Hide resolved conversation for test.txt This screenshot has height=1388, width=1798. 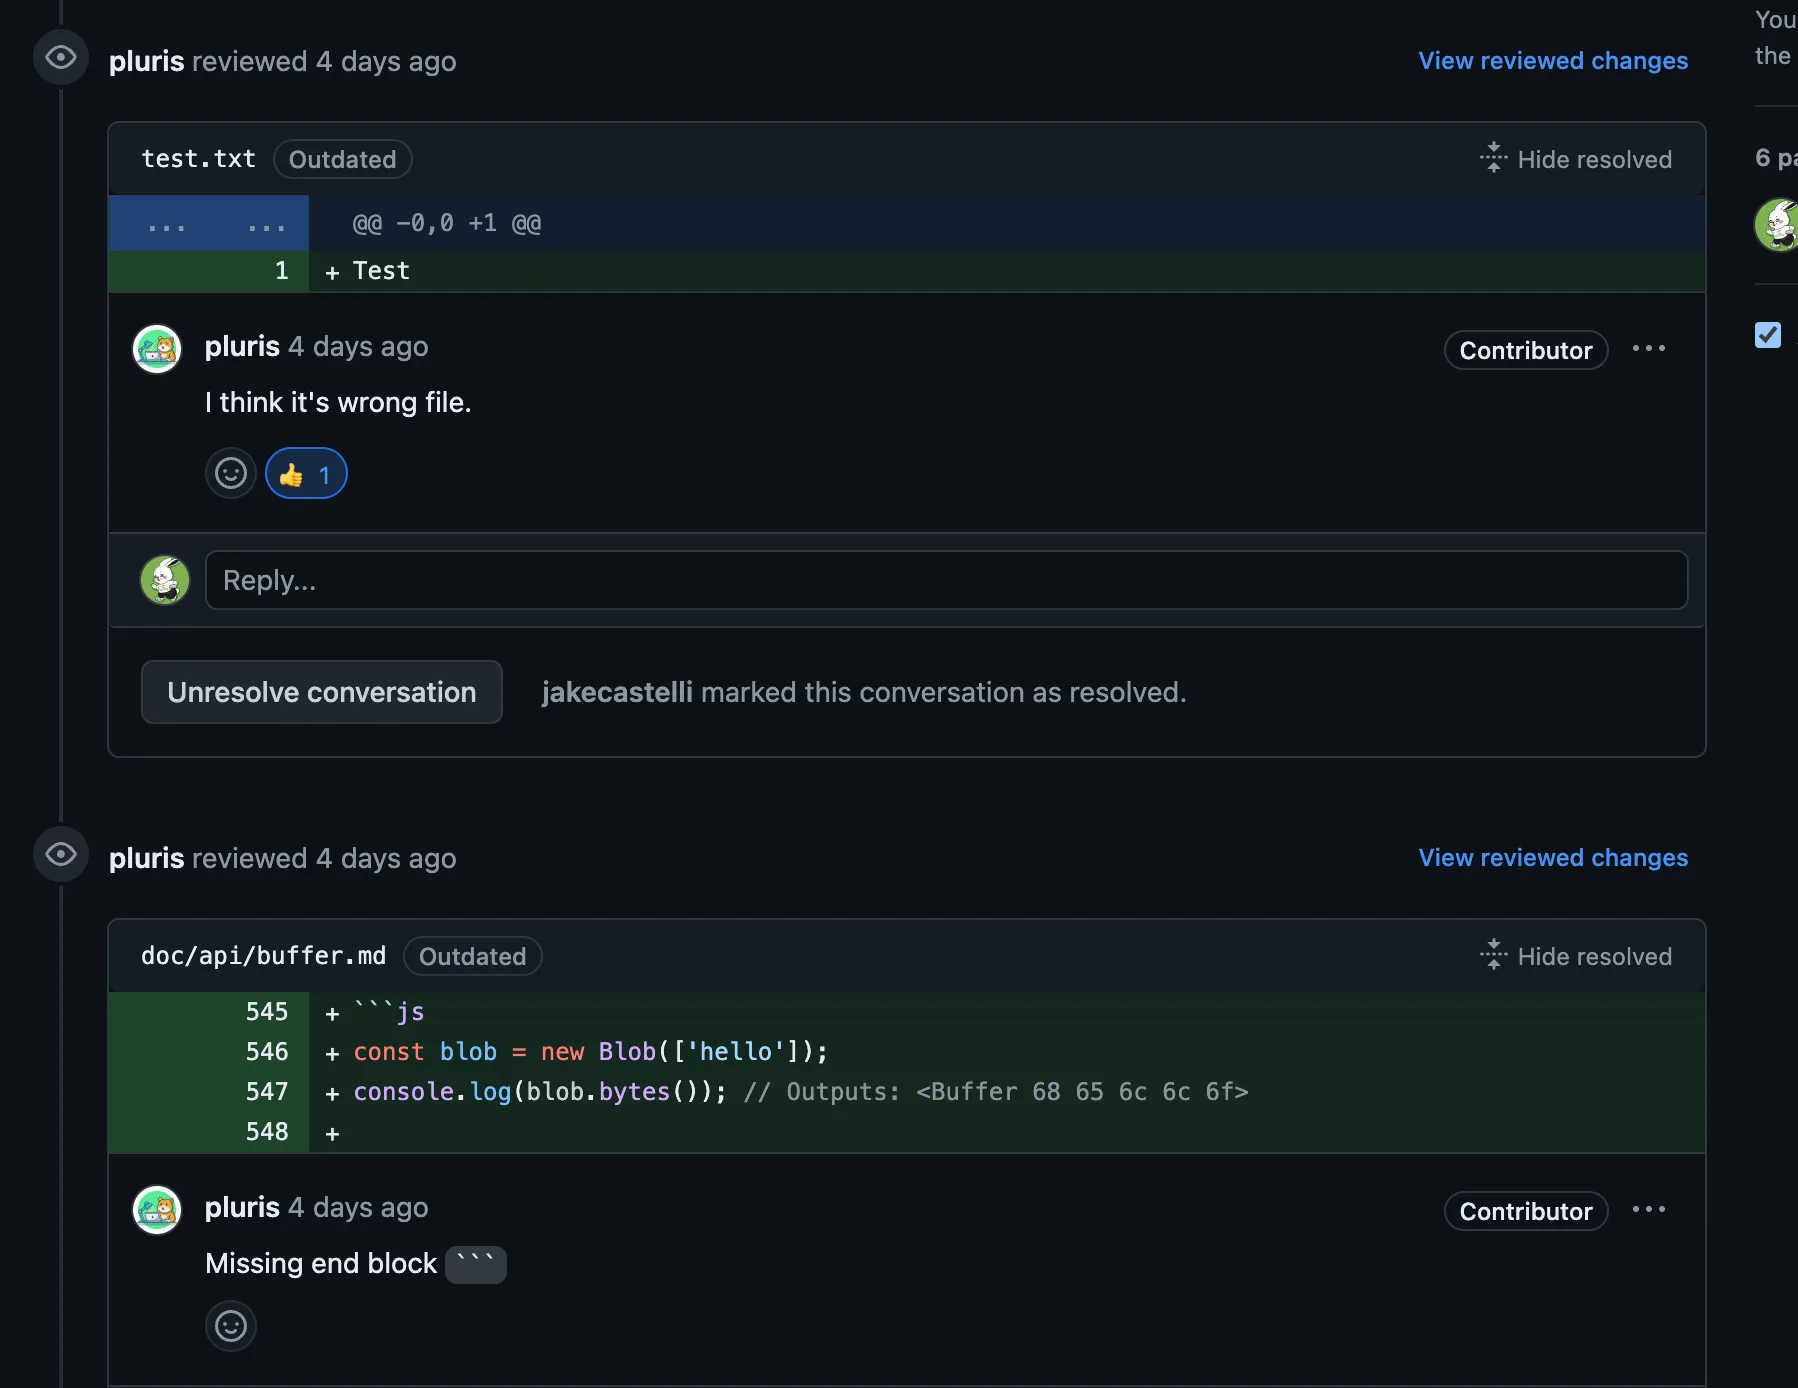[x=1576, y=159]
